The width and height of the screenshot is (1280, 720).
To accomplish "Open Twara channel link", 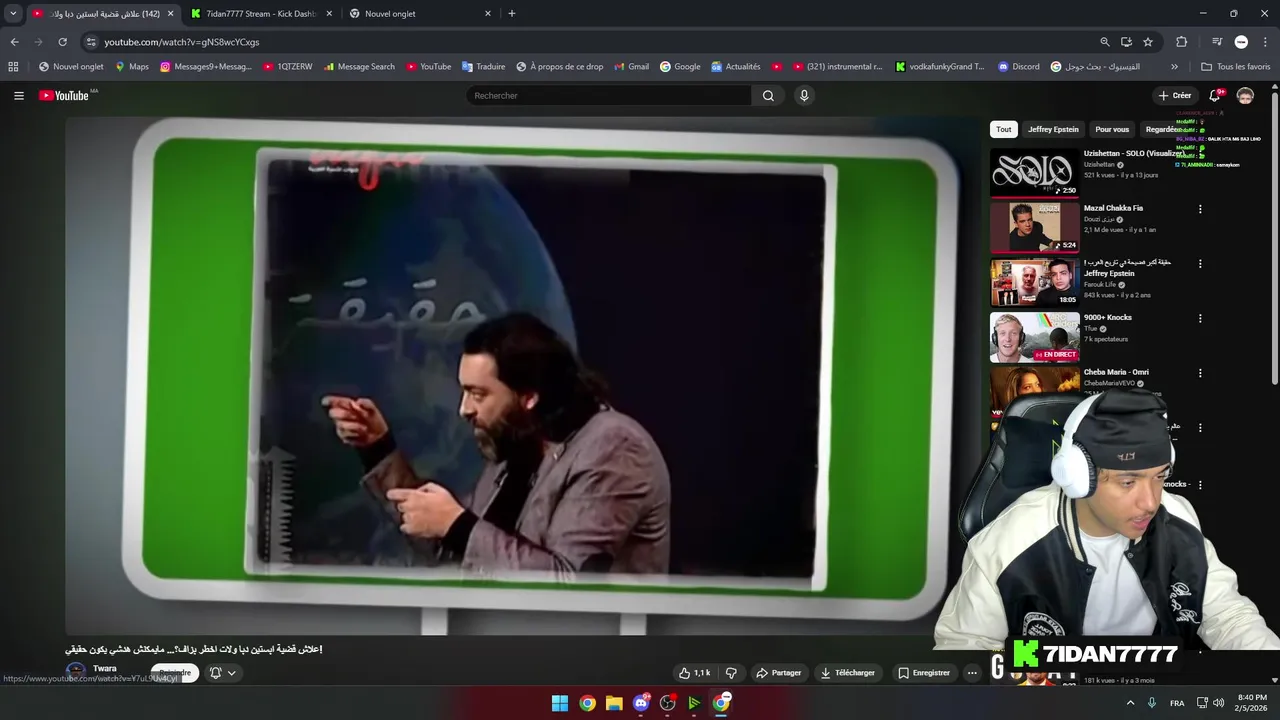I will 105,668.
